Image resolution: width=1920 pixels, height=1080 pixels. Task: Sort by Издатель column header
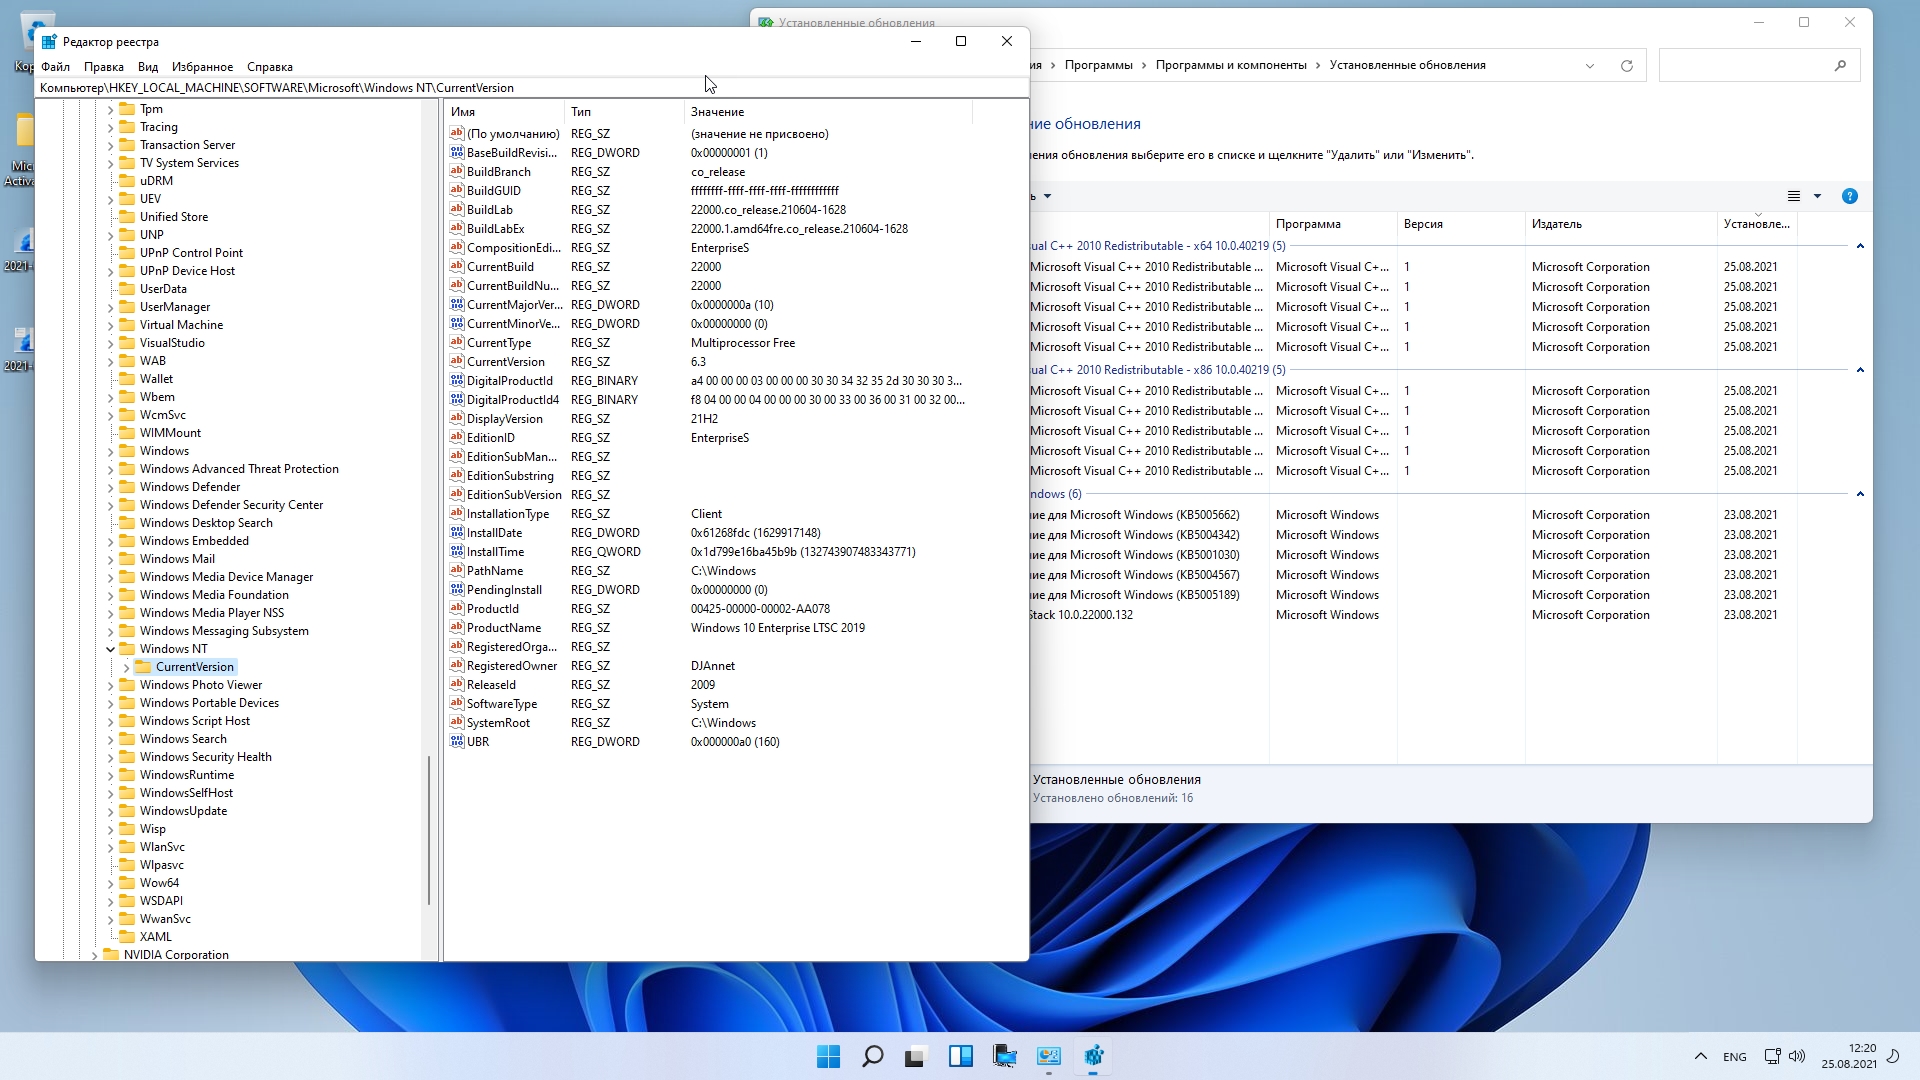[x=1556, y=224]
